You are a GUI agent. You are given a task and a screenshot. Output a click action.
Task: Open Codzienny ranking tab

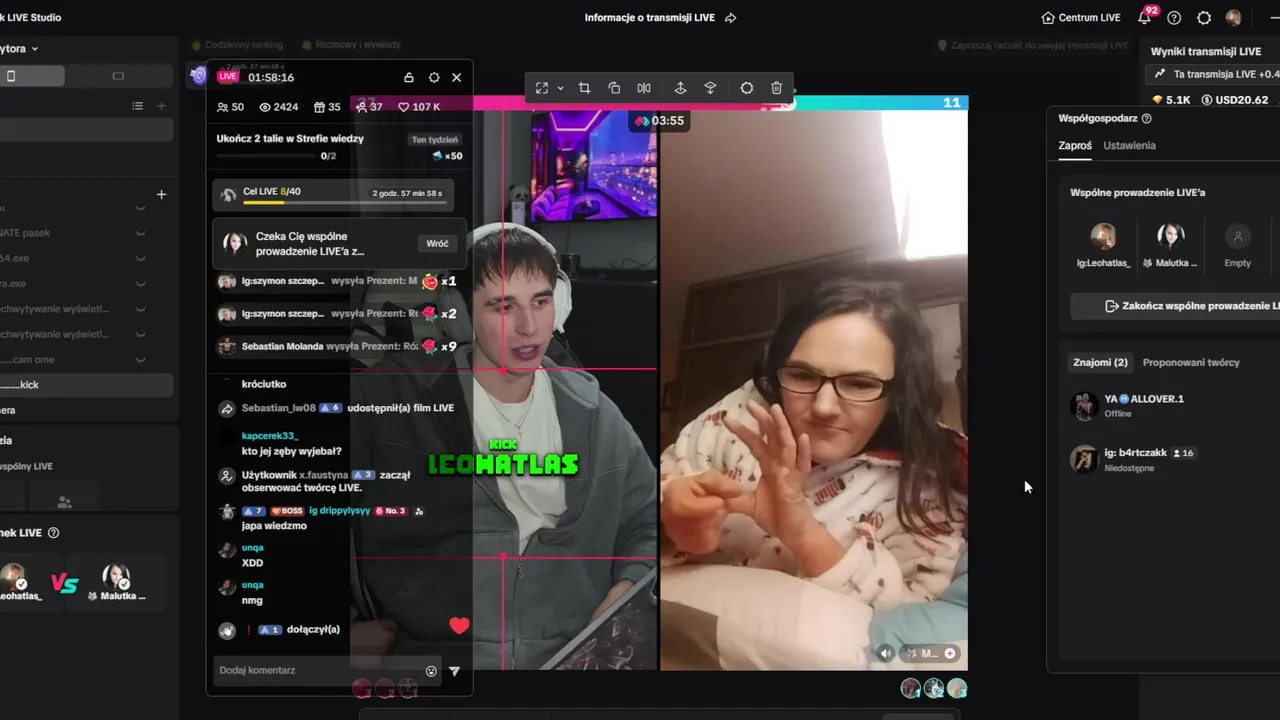point(236,45)
